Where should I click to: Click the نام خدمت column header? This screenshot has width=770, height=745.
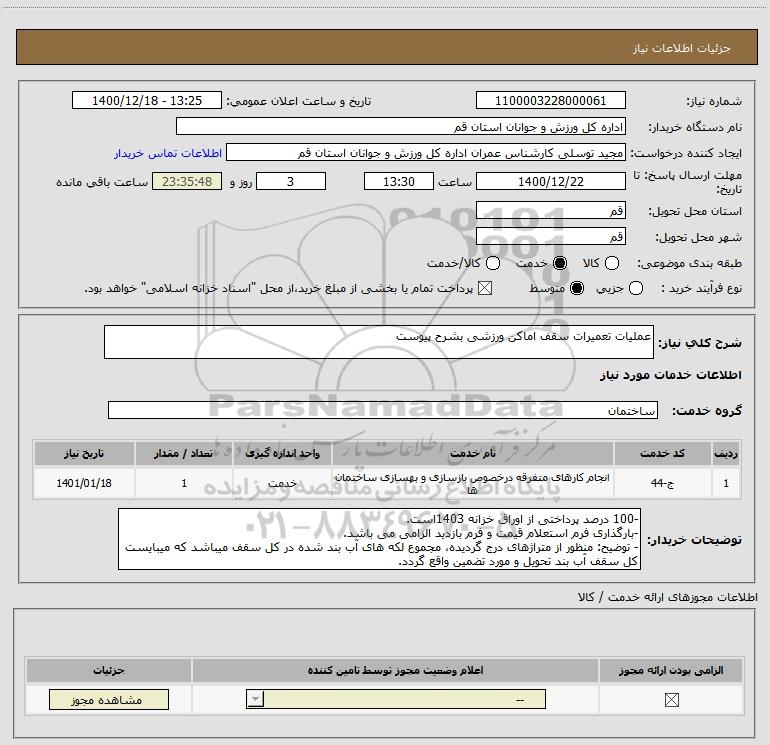point(473,453)
